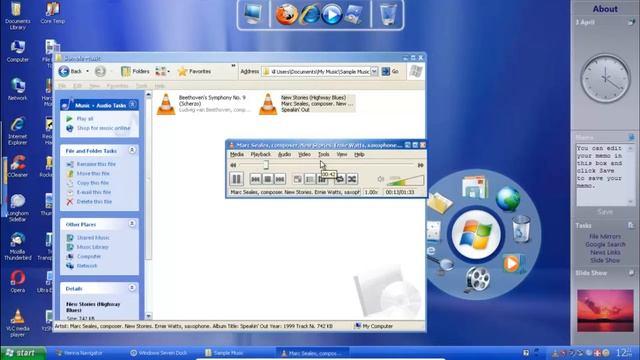Click E-mail this file link

click(x=94, y=192)
